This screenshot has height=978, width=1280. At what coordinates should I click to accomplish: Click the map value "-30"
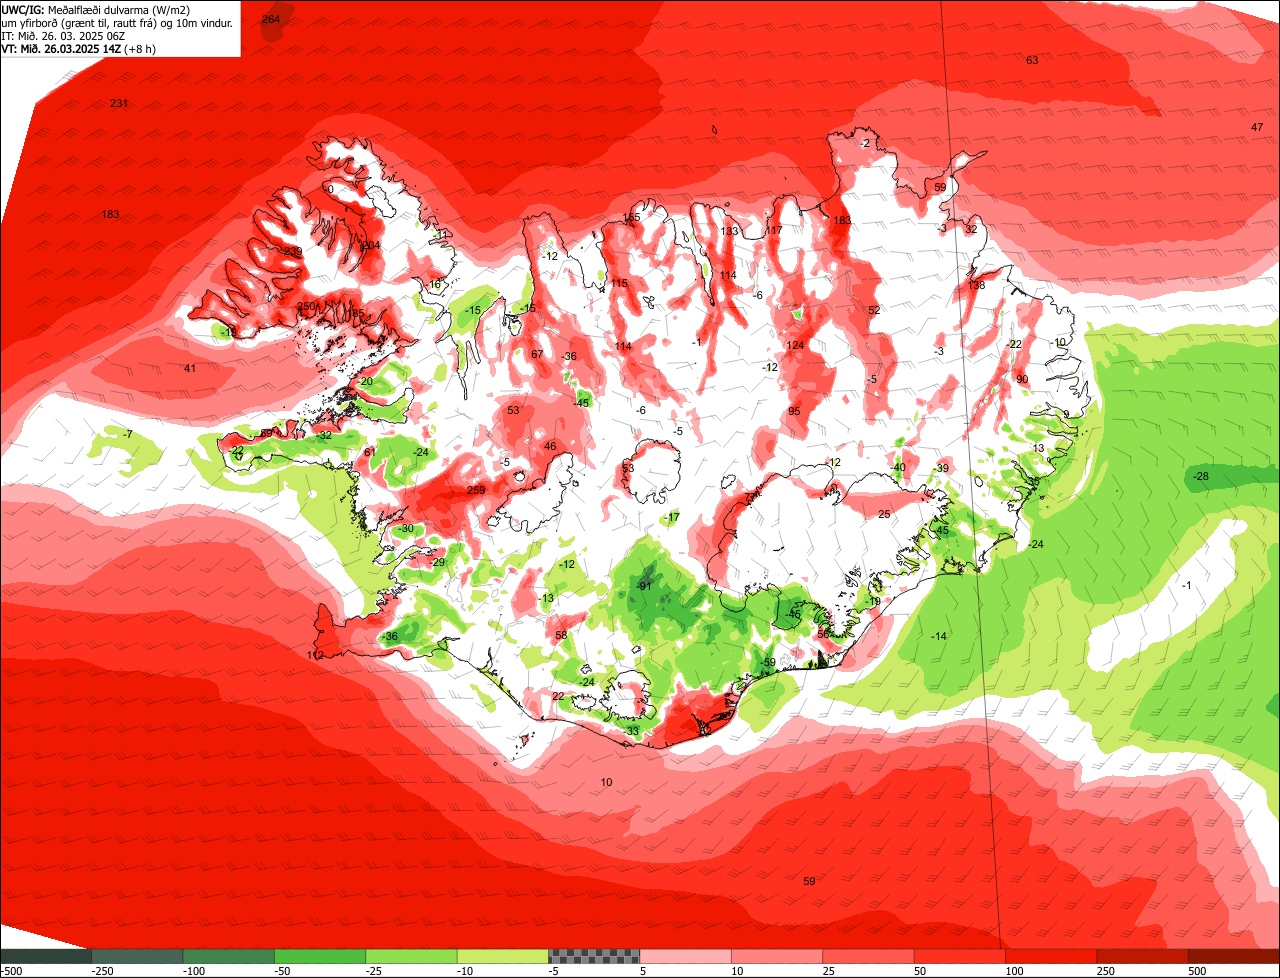(405, 529)
